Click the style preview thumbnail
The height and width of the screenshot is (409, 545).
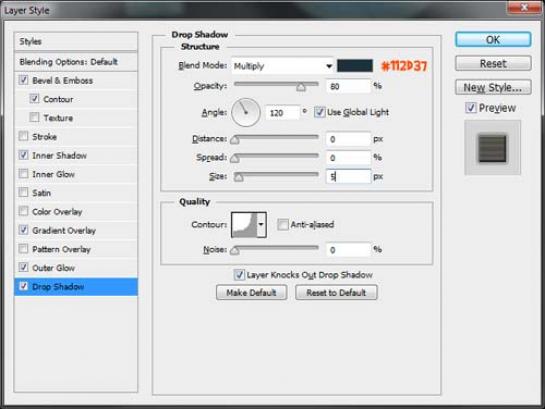[493, 148]
